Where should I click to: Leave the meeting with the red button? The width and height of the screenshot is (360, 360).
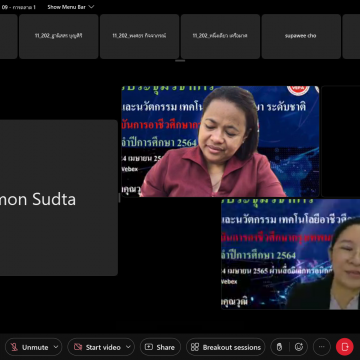345,347
